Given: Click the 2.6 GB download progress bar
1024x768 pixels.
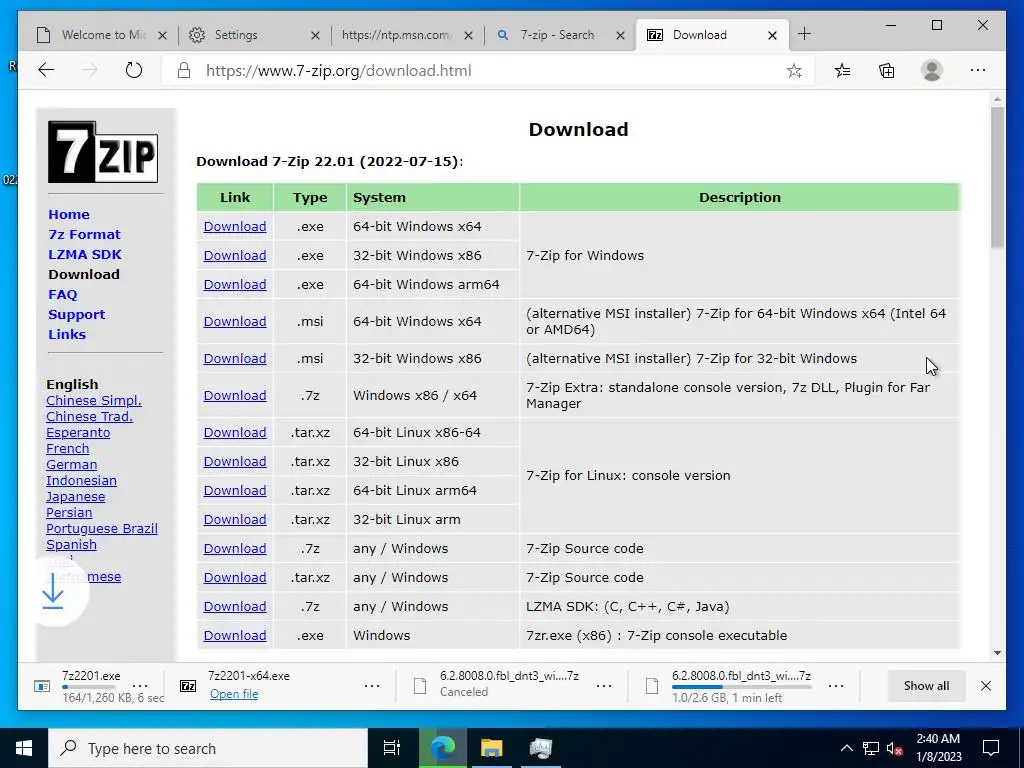Looking at the screenshot, I should coord(741,687).
